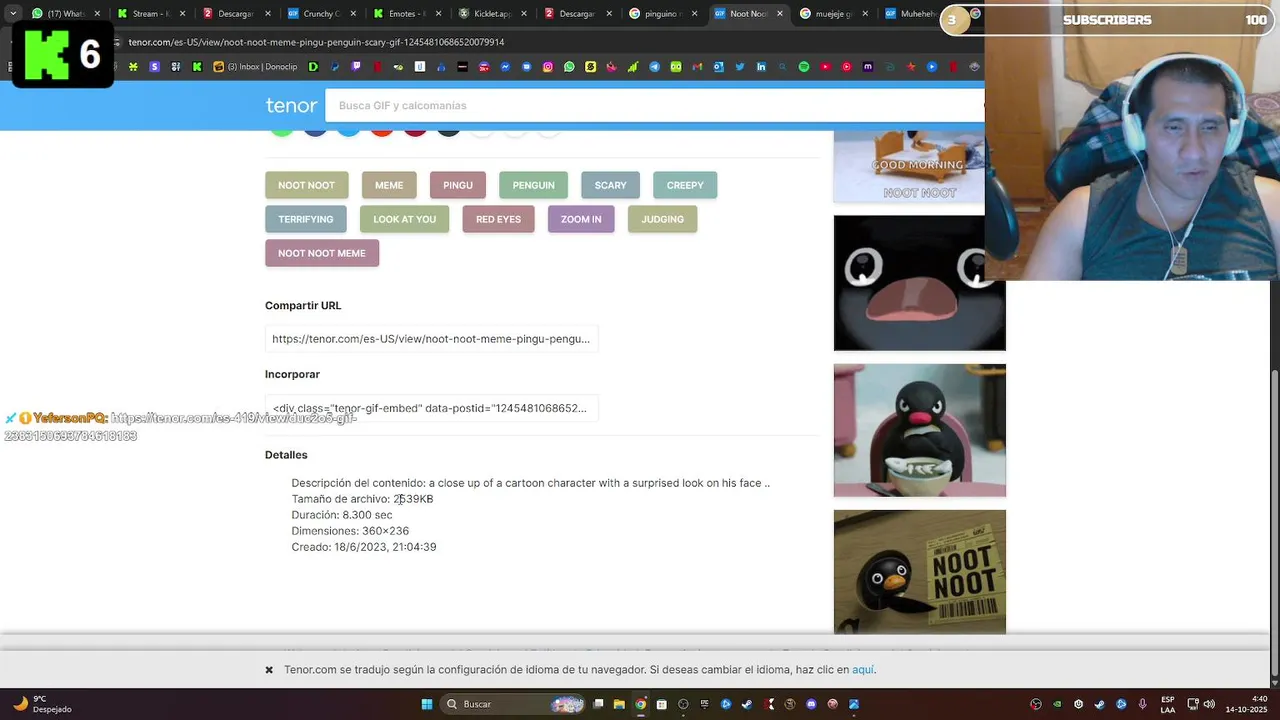Screen dimensions: 1280x720
Task: Focus the Busca GIF y calcomanías search box
Action: click(x=655, y=105)
